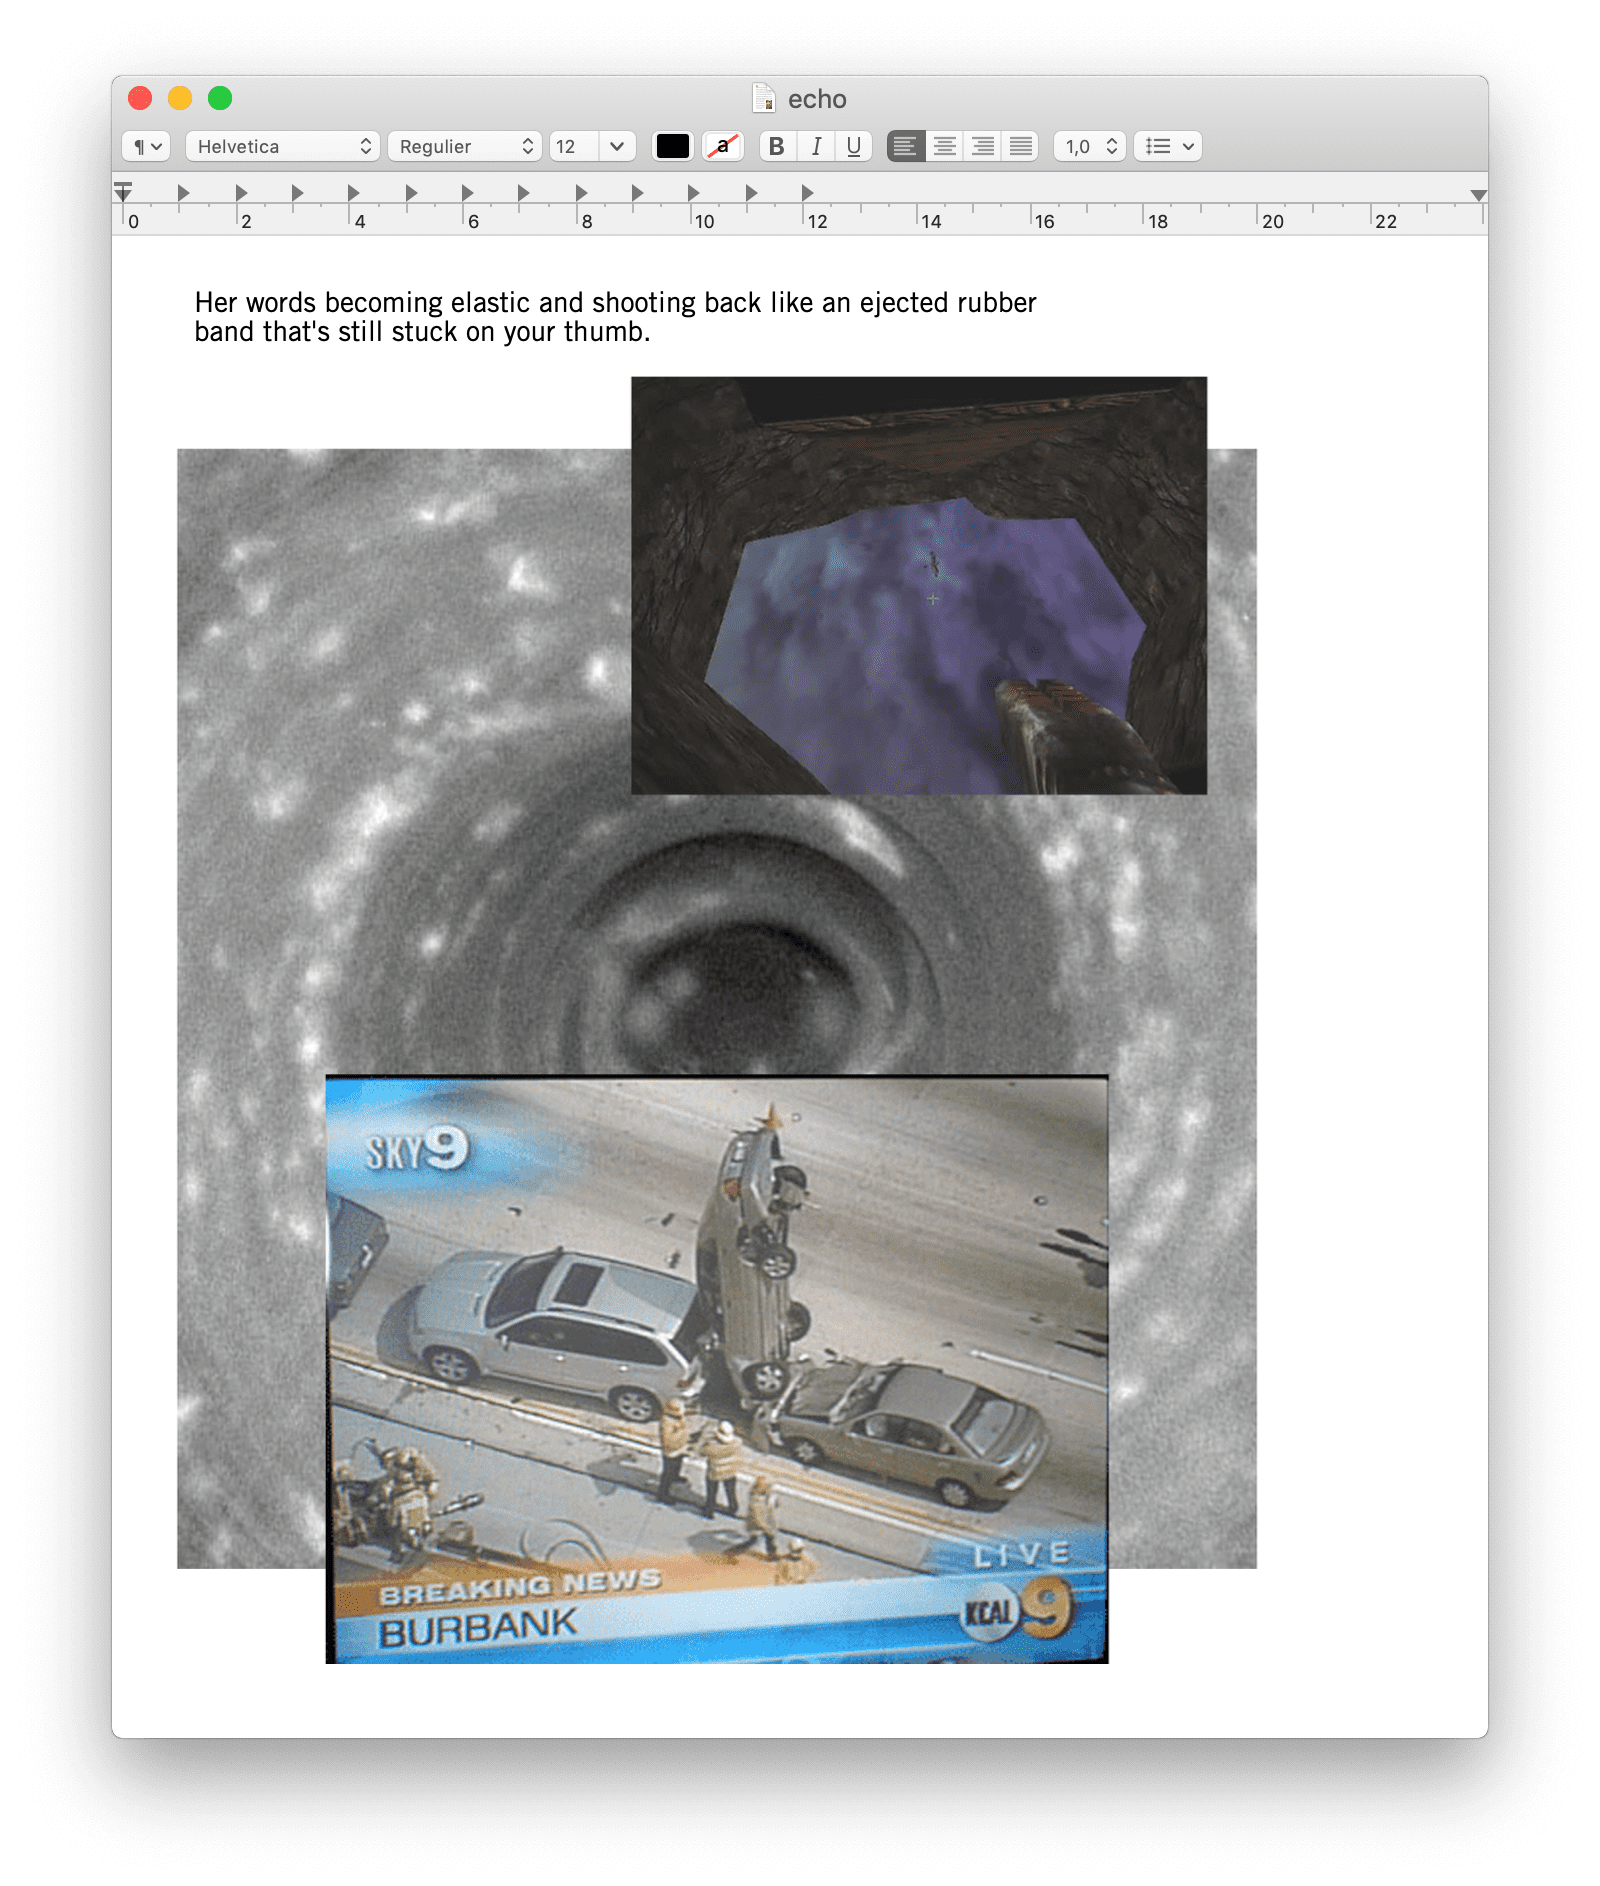Click the echo document proxy icon
The height and width of the screenshot is (1886, 1600).
(x=763, y=98)
